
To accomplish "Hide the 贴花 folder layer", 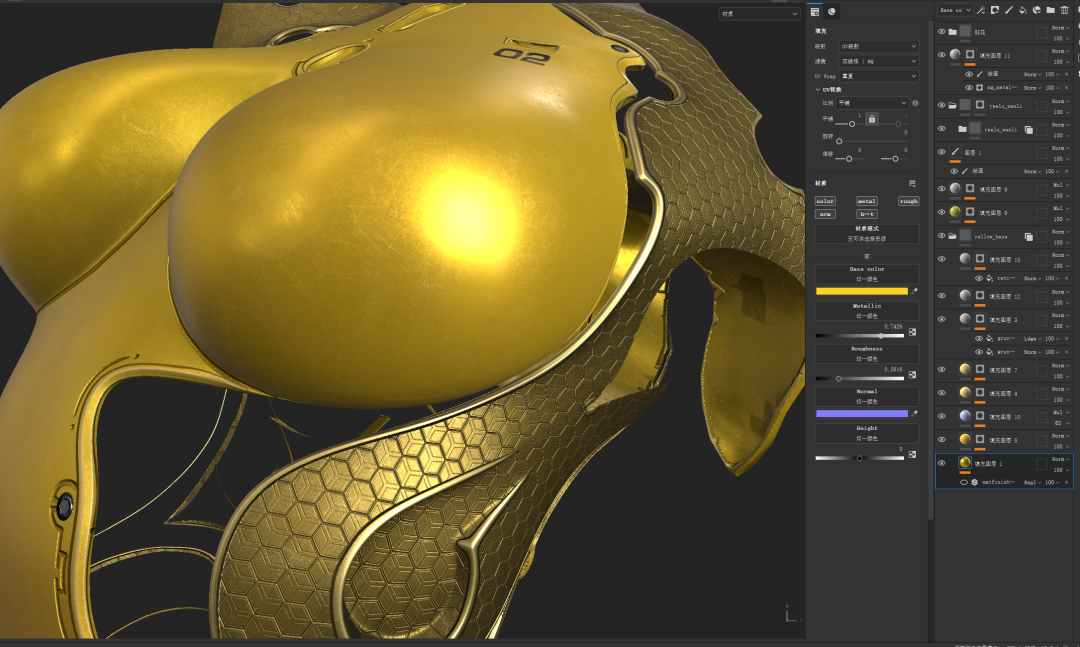I will (x=942, y=32).
